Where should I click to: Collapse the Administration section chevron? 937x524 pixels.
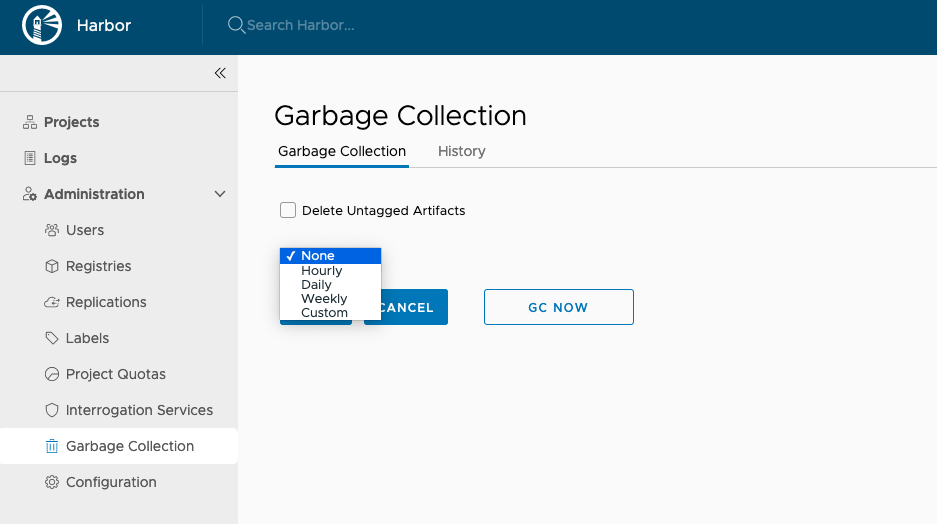[220, 194]
